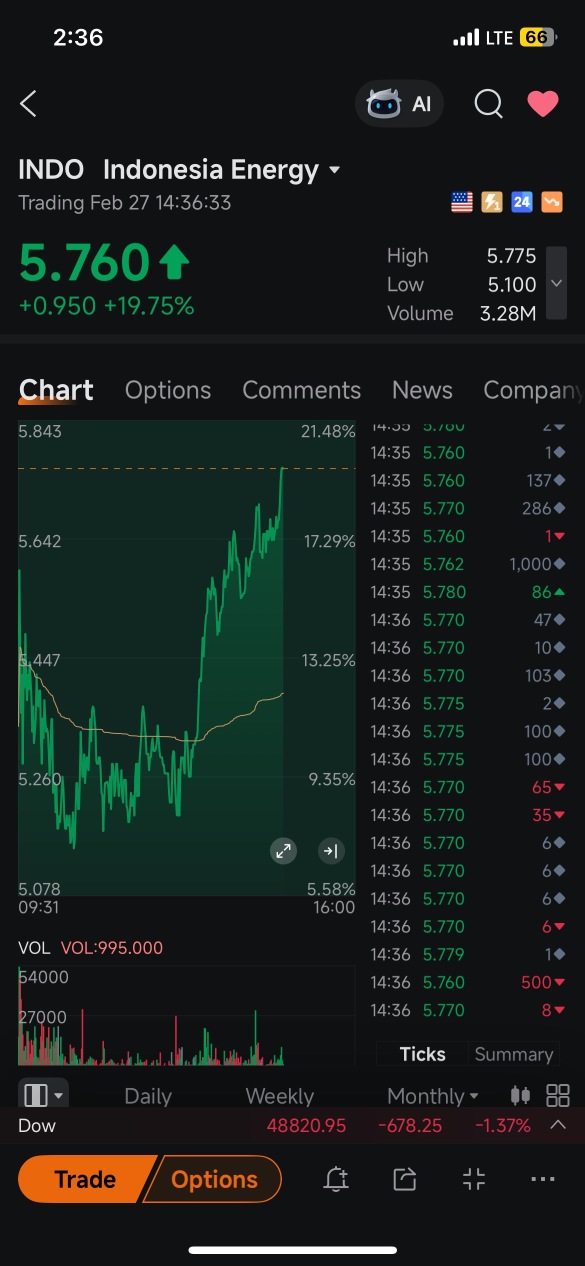
Task: Open the search magnifier
Action: (x=488, y=104)
